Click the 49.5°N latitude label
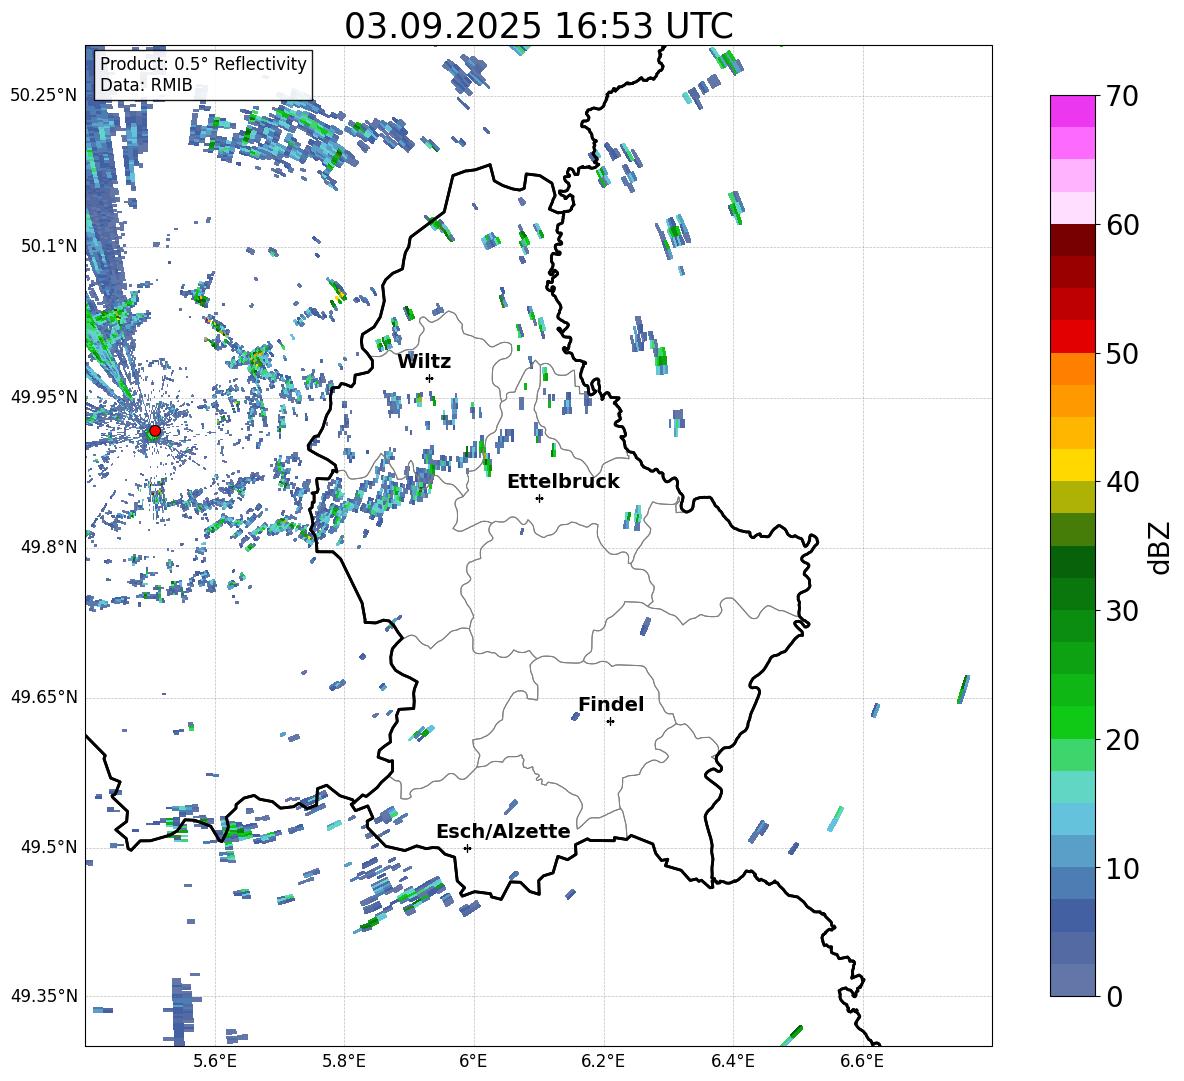Viewport: 1184px width, 1081px height. tap(48, 846)
